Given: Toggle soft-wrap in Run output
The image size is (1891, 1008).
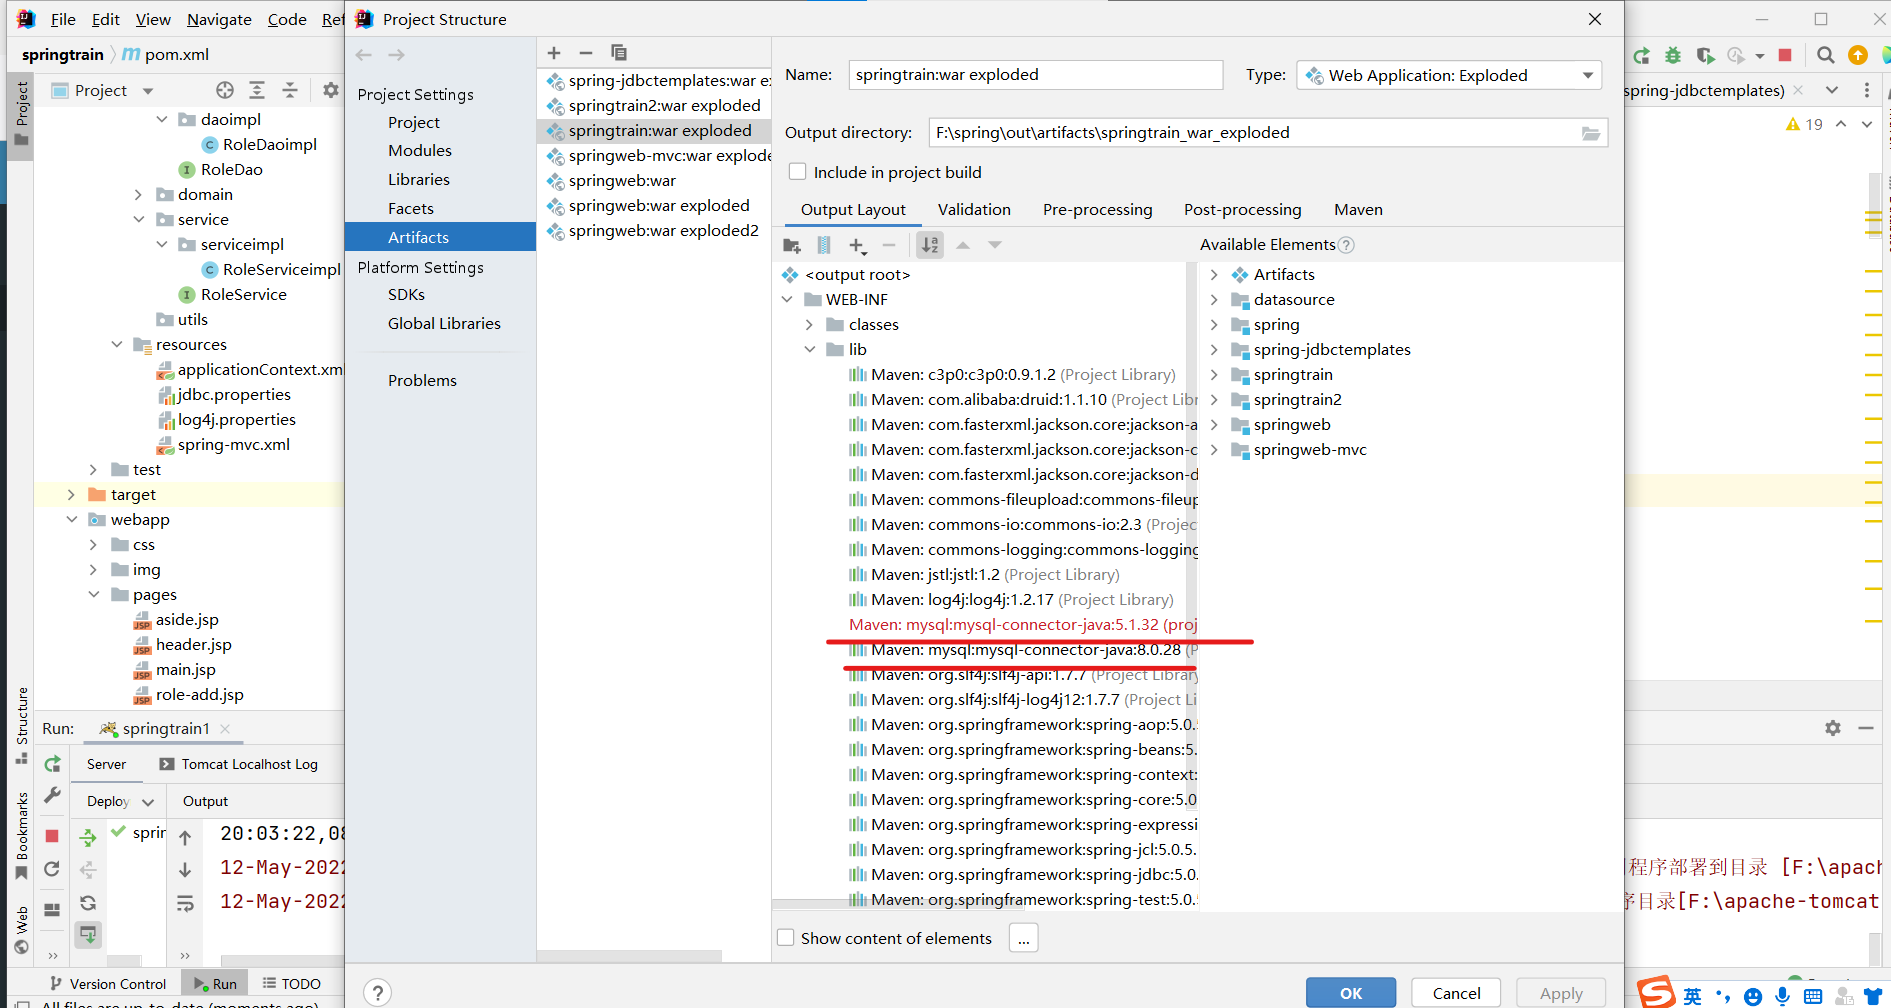Looking at the screenshot, I should pos(185,904).
